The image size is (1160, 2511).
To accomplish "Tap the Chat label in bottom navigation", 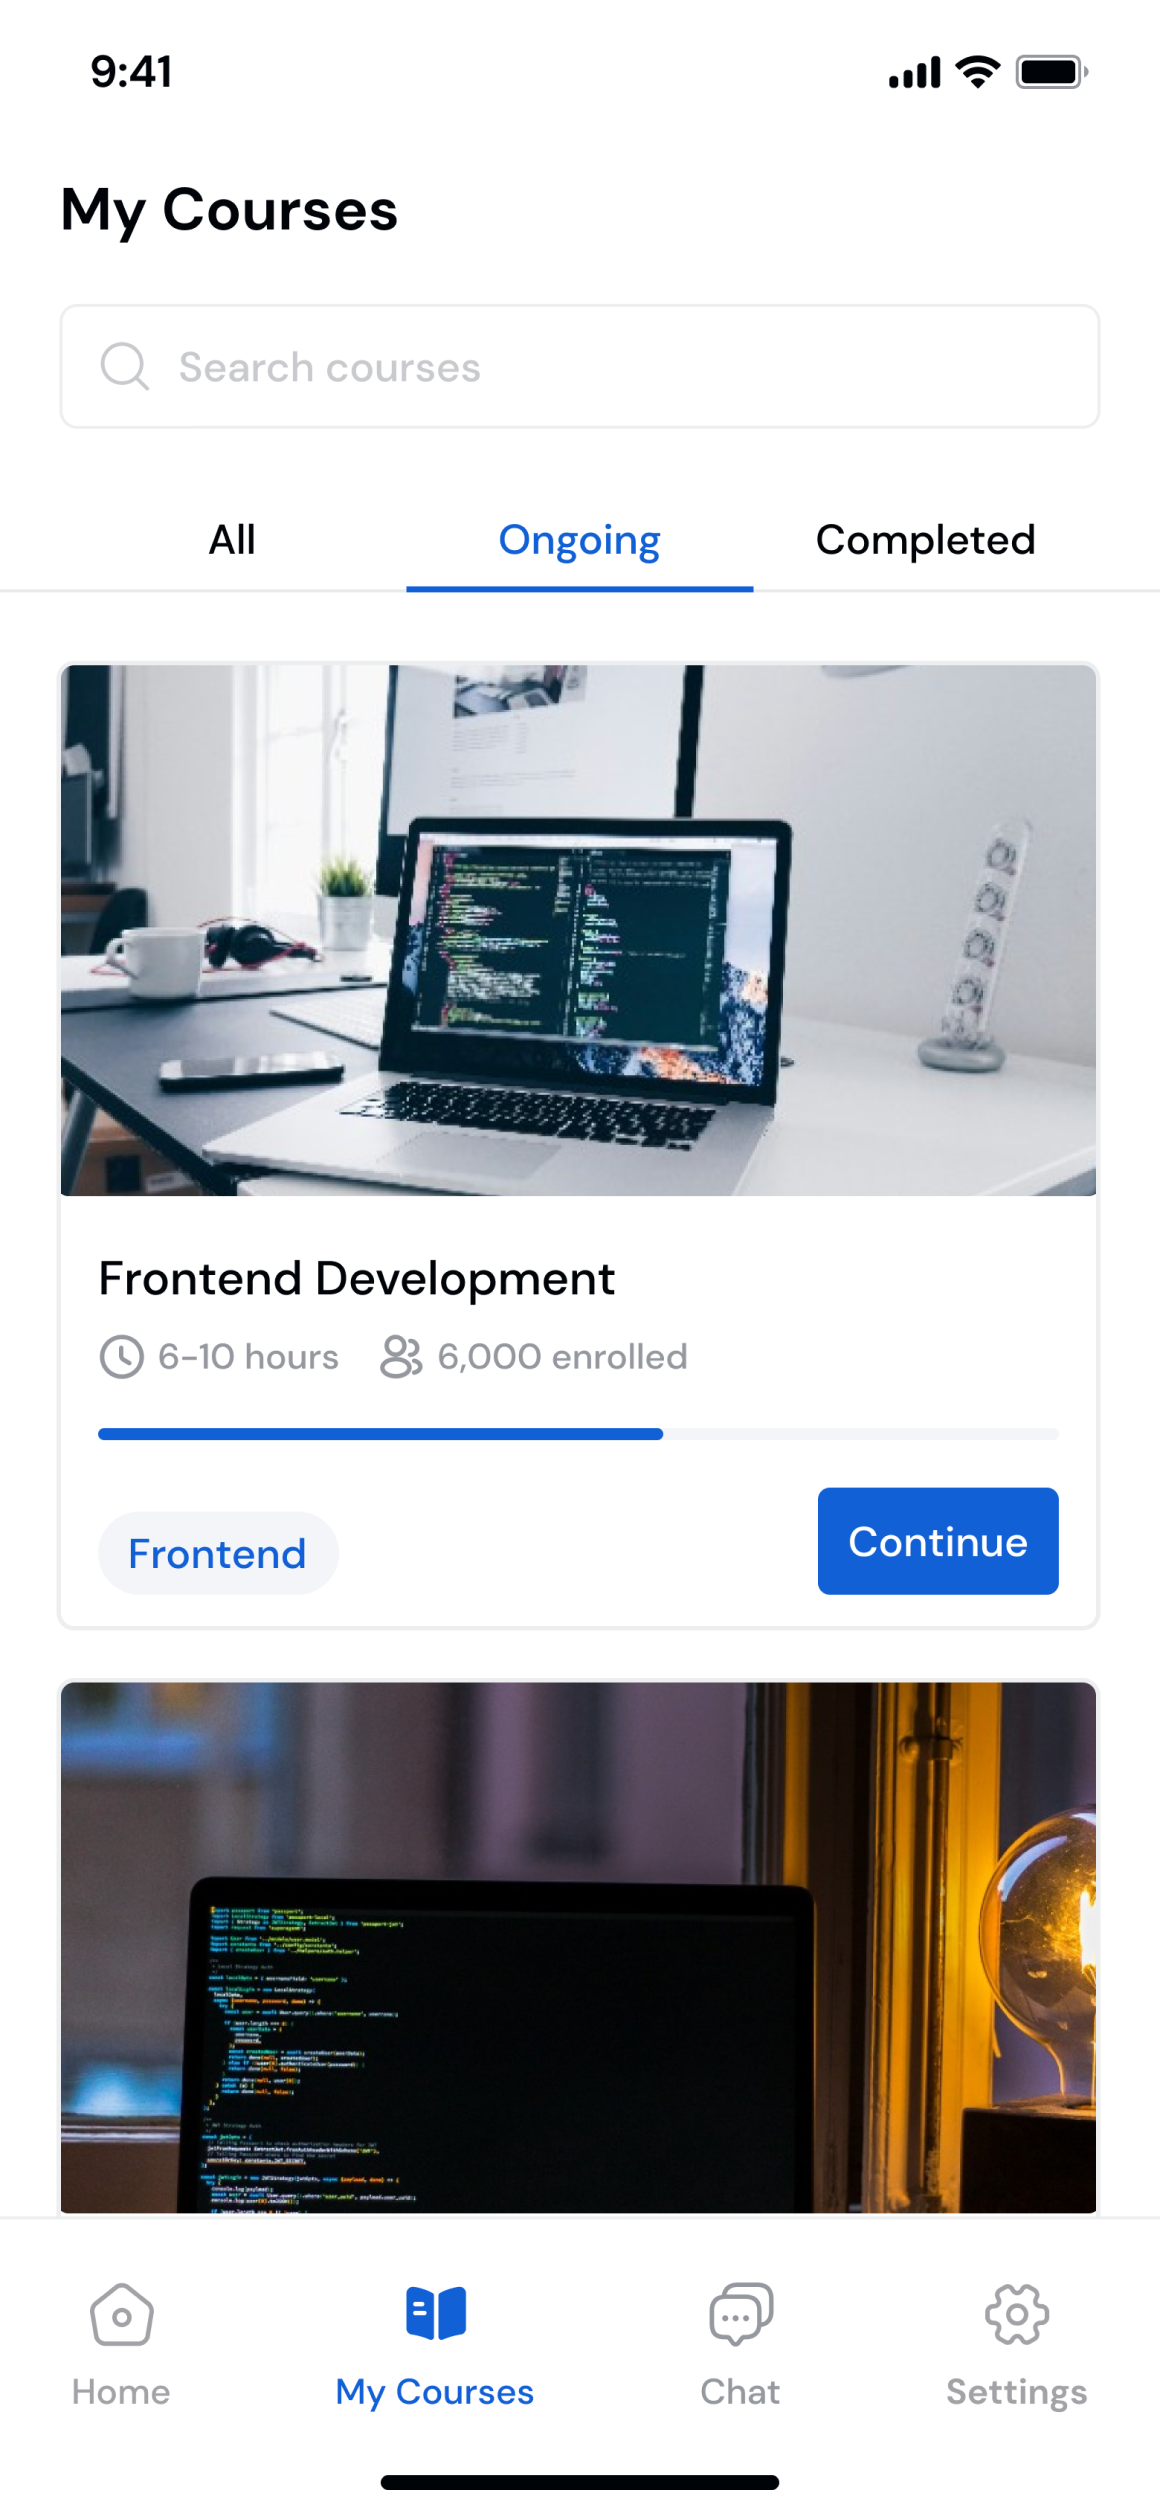I will tap(740, 2392).
